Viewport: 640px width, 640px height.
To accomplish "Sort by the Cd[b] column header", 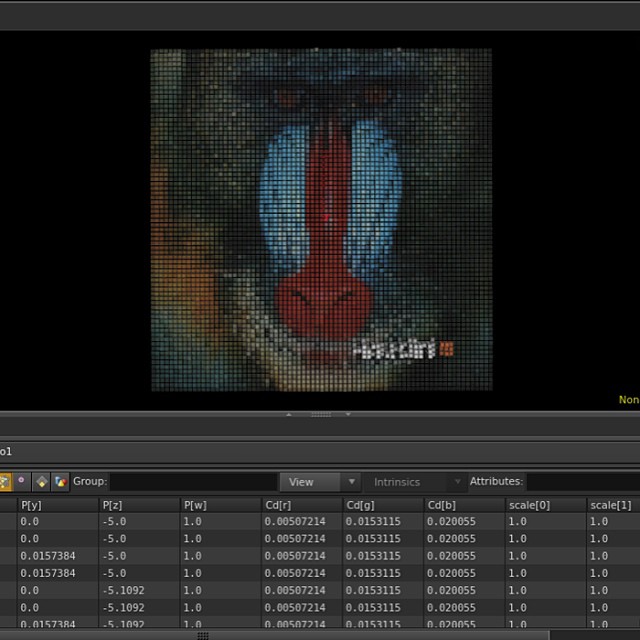I will [x=464, y=505].
